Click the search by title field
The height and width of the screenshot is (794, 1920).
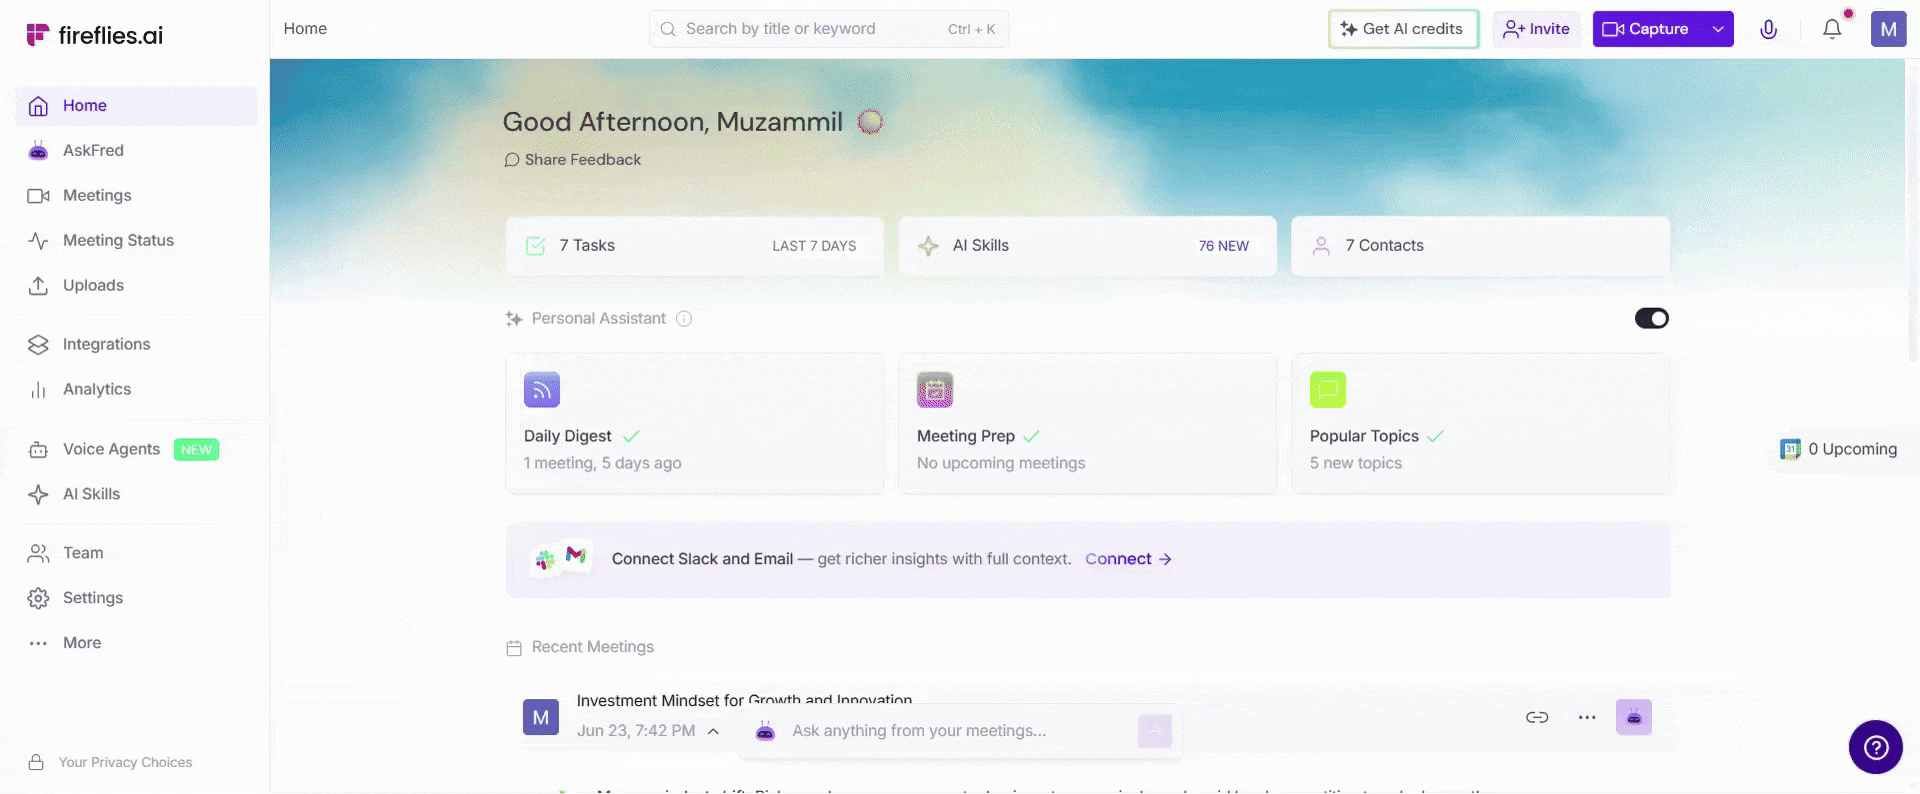tap(829, 29)
